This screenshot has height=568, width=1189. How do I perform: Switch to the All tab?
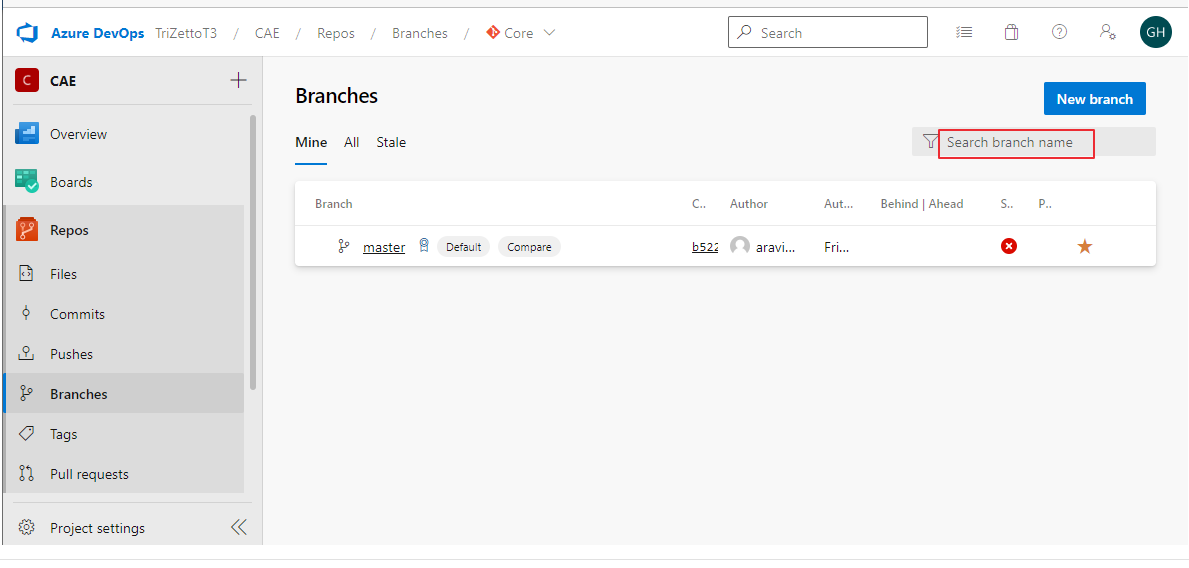point(351,142)
